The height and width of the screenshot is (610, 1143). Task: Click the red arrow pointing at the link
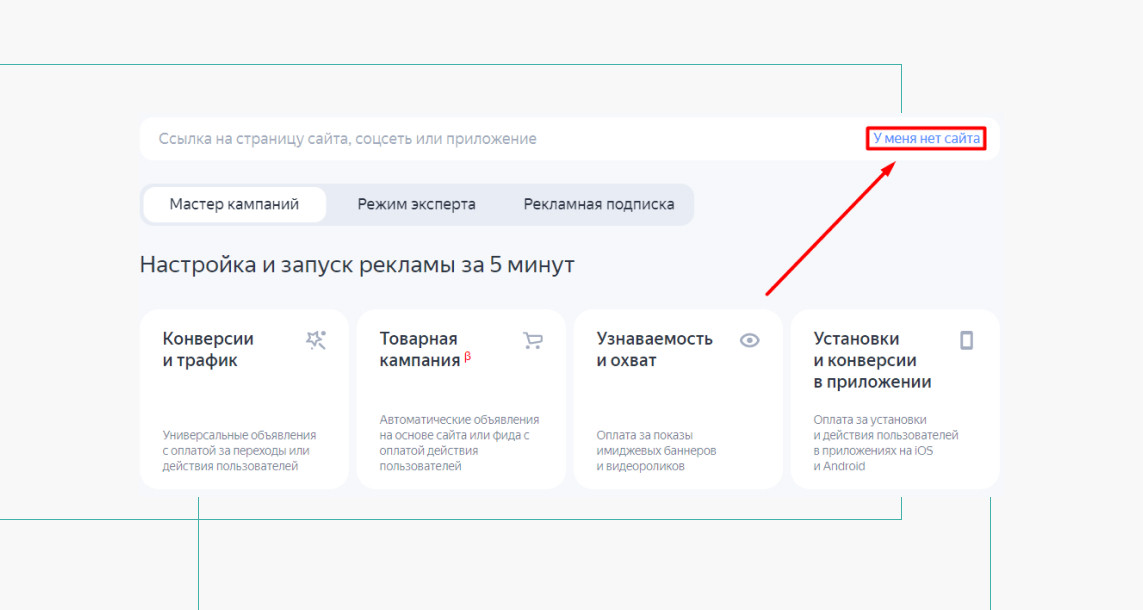(828, 229)
